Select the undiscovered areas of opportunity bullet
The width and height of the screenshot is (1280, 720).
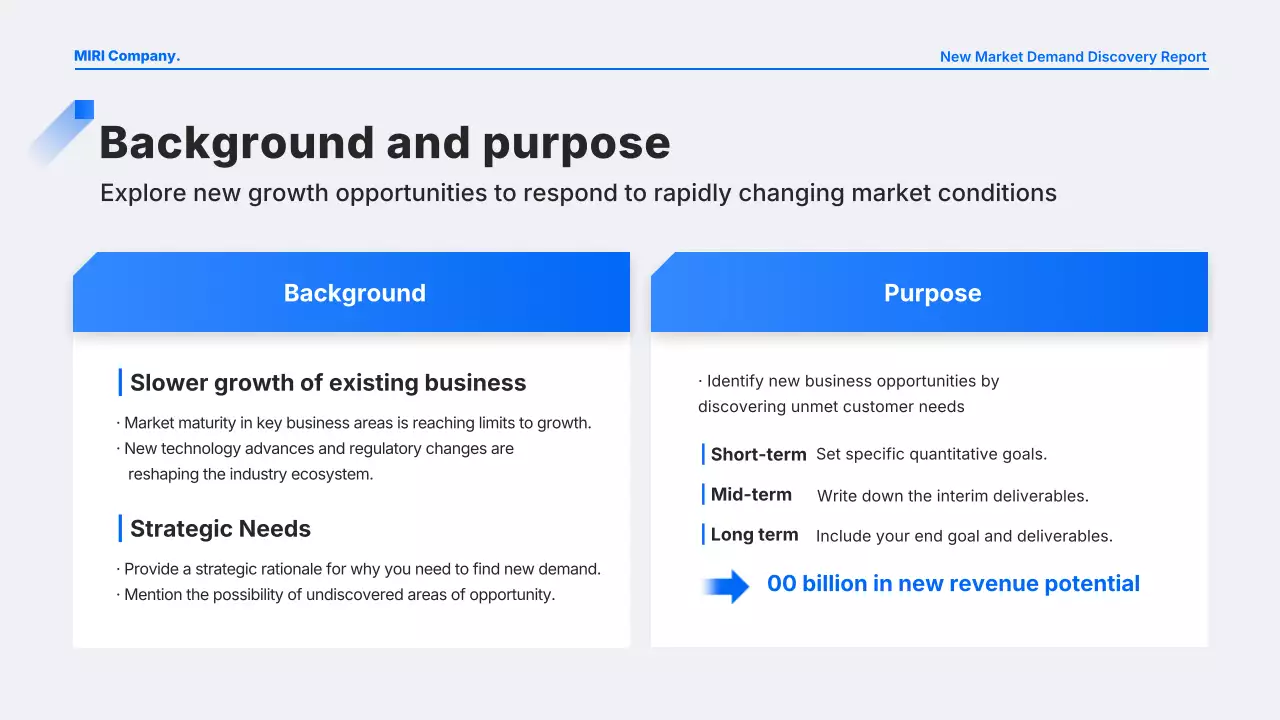(338, 595)
